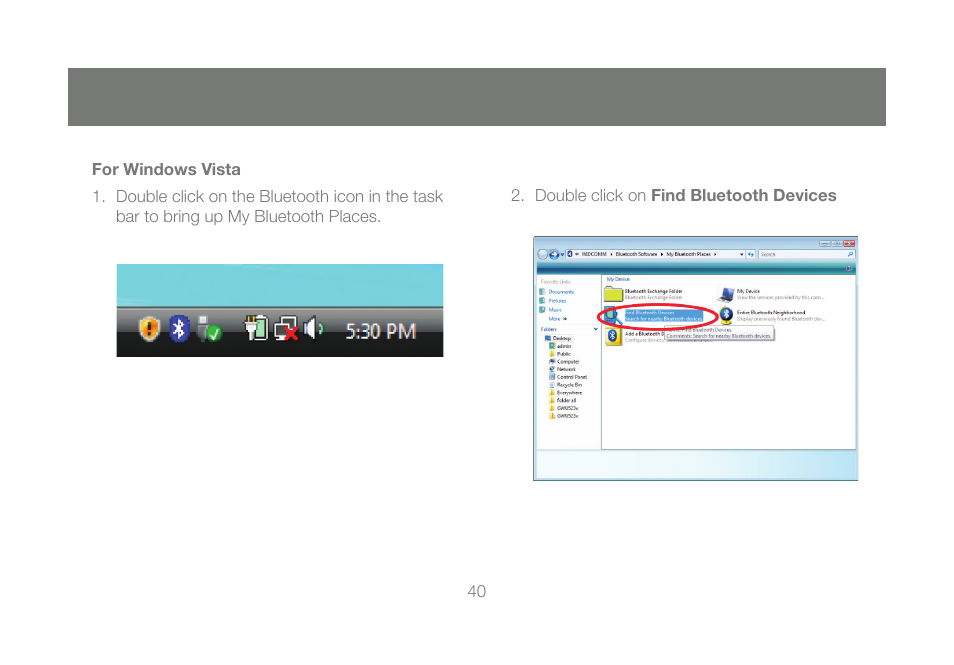954x665 pixels.
Task: Expand More favorite links
Action: point(557,319)
